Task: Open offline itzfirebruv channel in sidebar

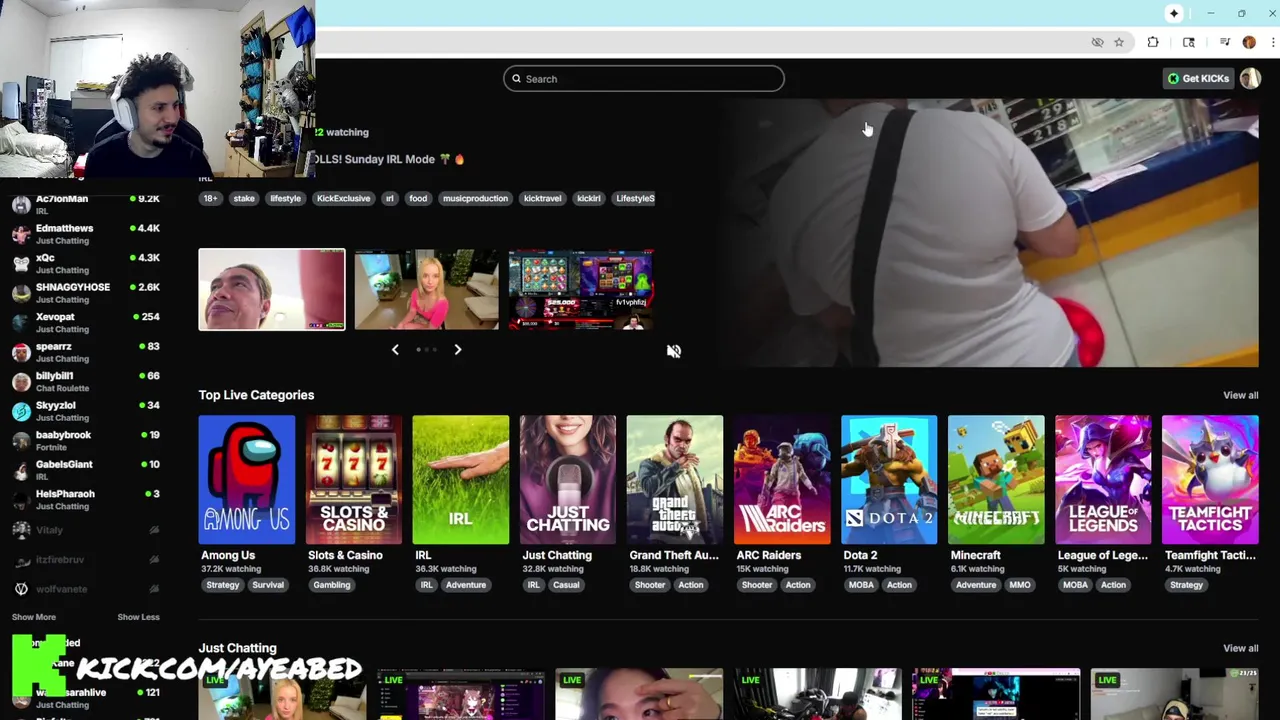Action: point(86,560)
